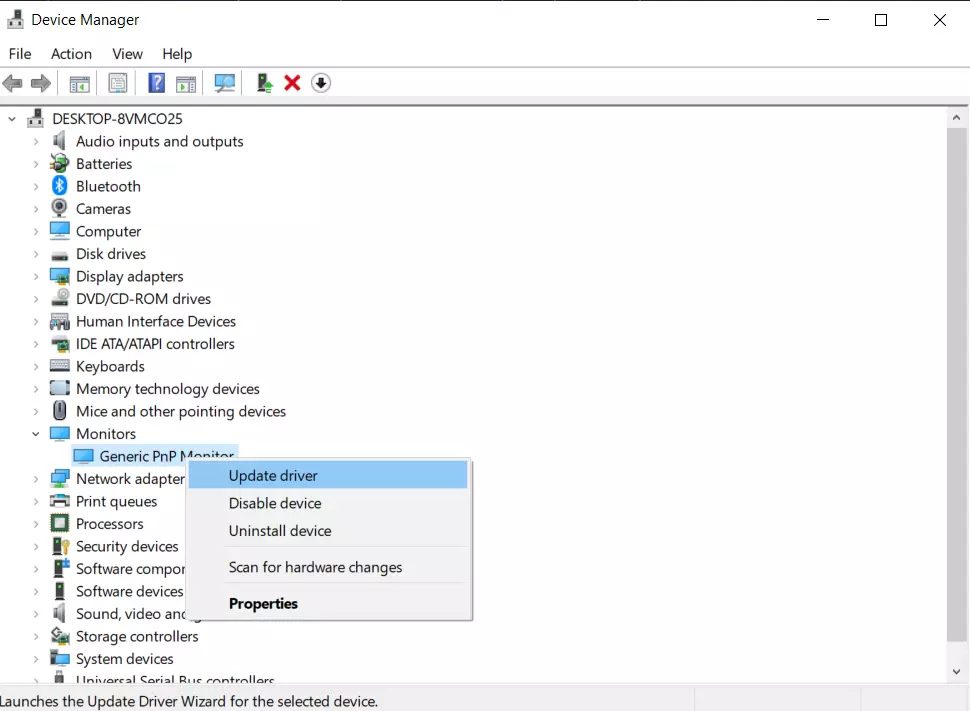The height and width of the screenshot is (711, 970).
Task: Select DESKTOP-8VMCO25 computer name
Action: tap(117, 118)
